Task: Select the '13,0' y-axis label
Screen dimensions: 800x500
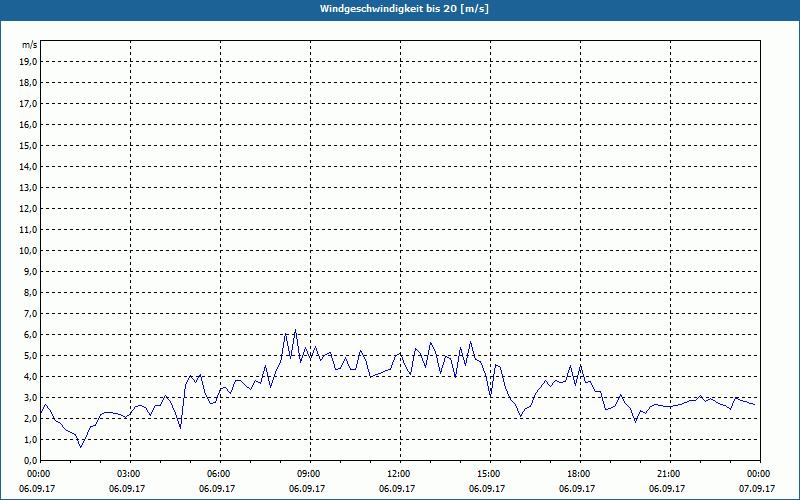Action: 28,187
